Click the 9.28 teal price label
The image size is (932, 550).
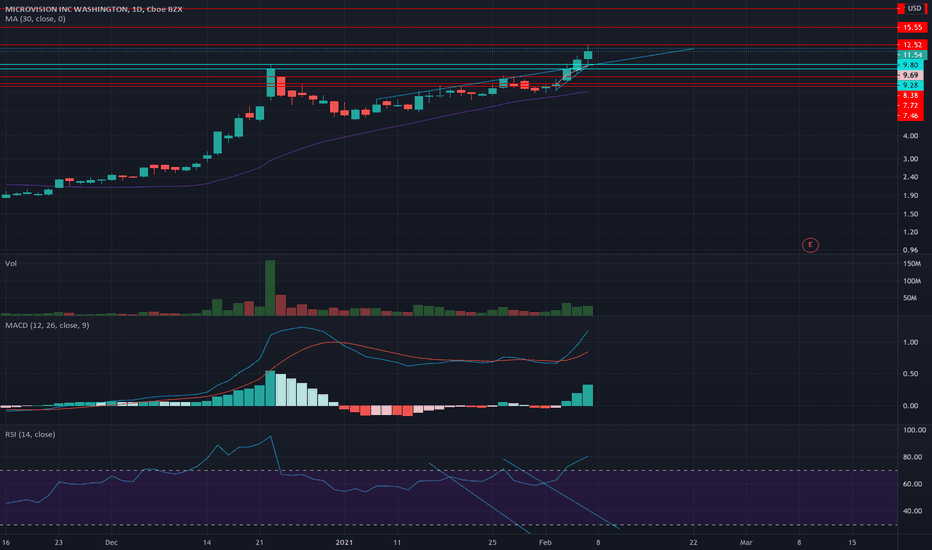pyautogui.click(x=910, y=85)
